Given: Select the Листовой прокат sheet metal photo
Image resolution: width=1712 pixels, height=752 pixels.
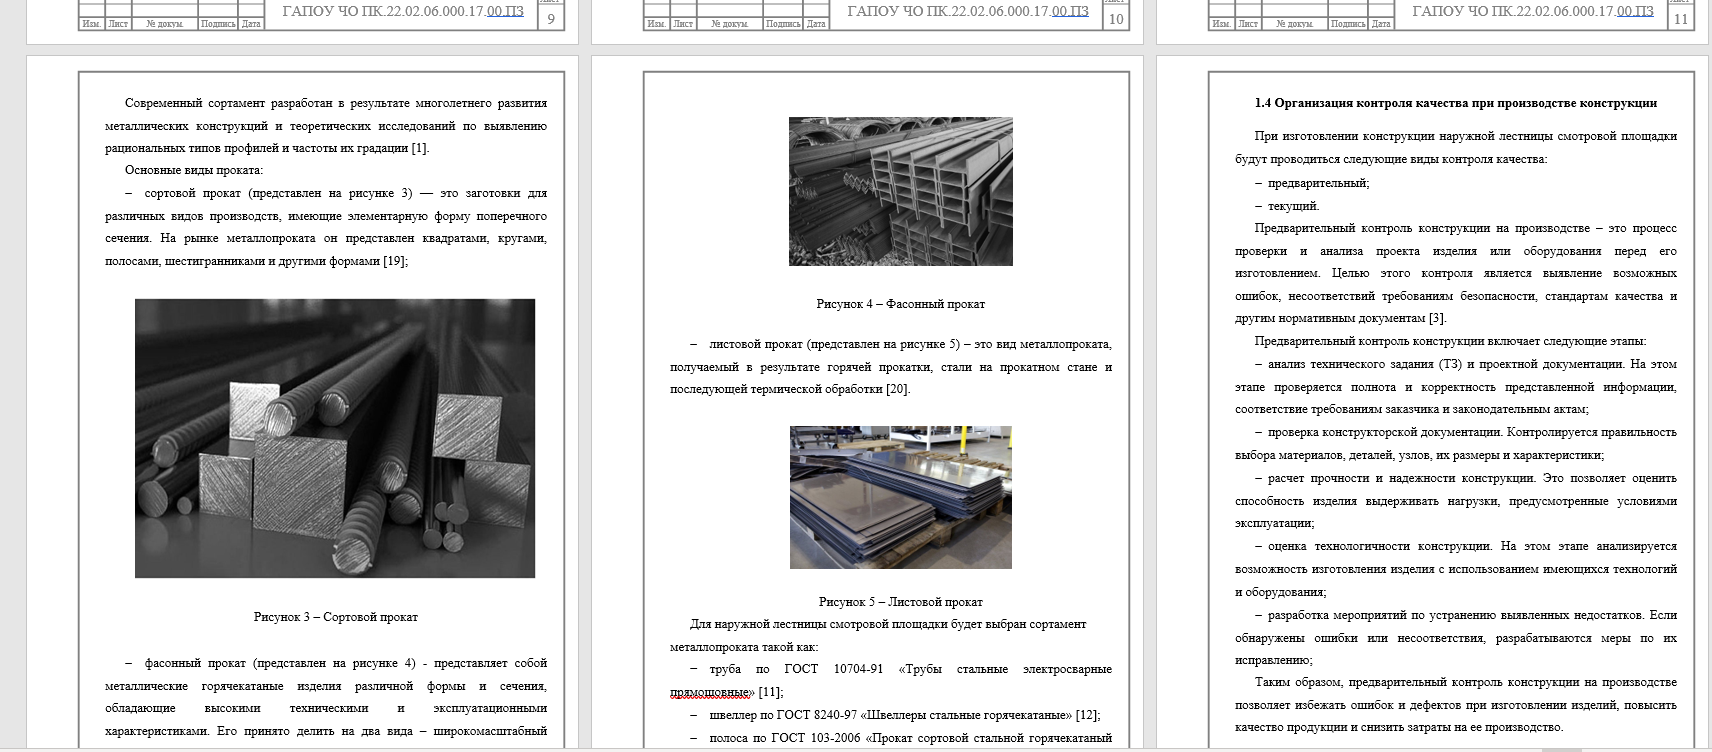Looking at the screenshot, I should 900,497.
